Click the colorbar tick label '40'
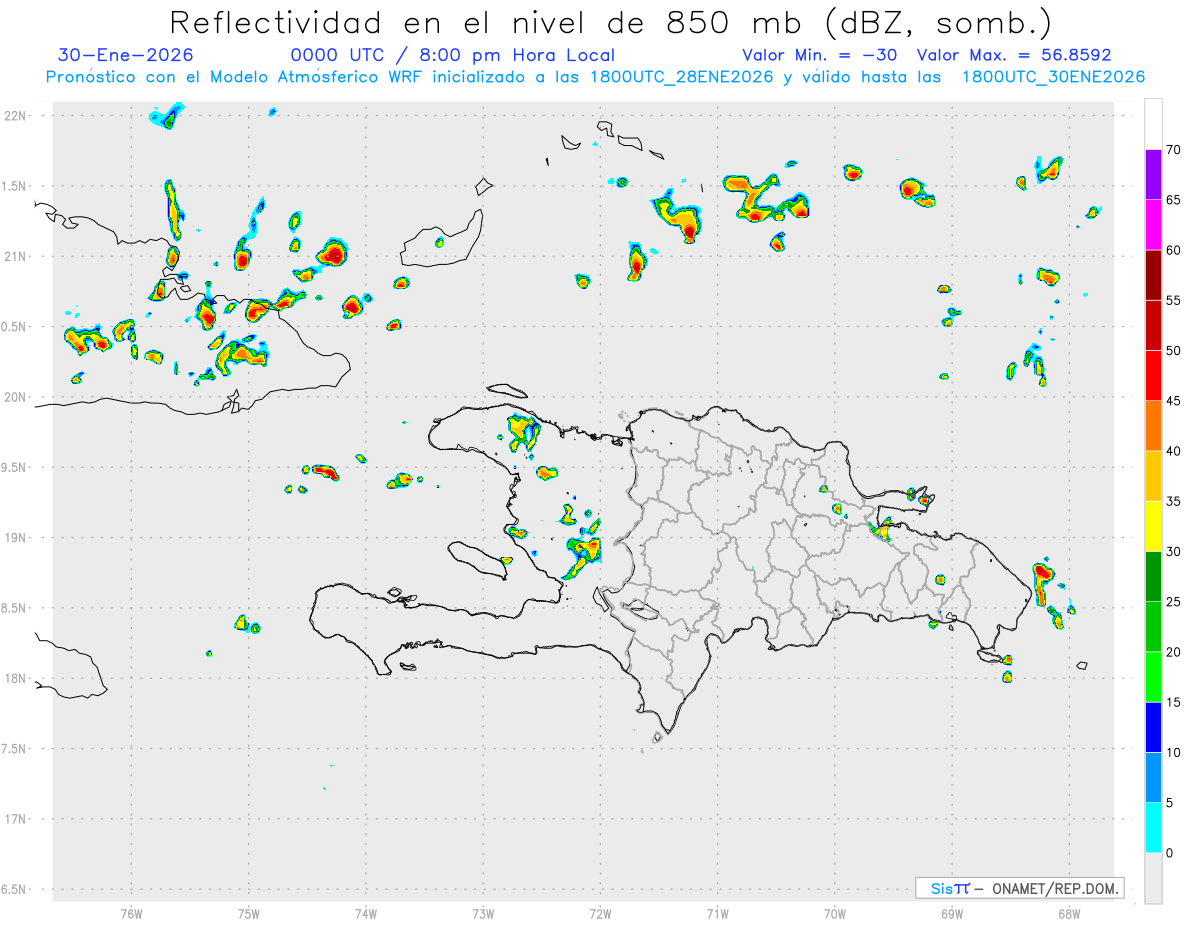Image resolution: width=1200 pixels, height=927 pixels. pos(1173,451)
